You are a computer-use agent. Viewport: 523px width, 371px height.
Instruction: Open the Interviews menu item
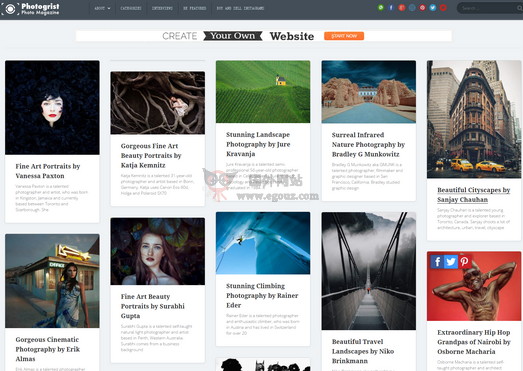tap(162, 8)
